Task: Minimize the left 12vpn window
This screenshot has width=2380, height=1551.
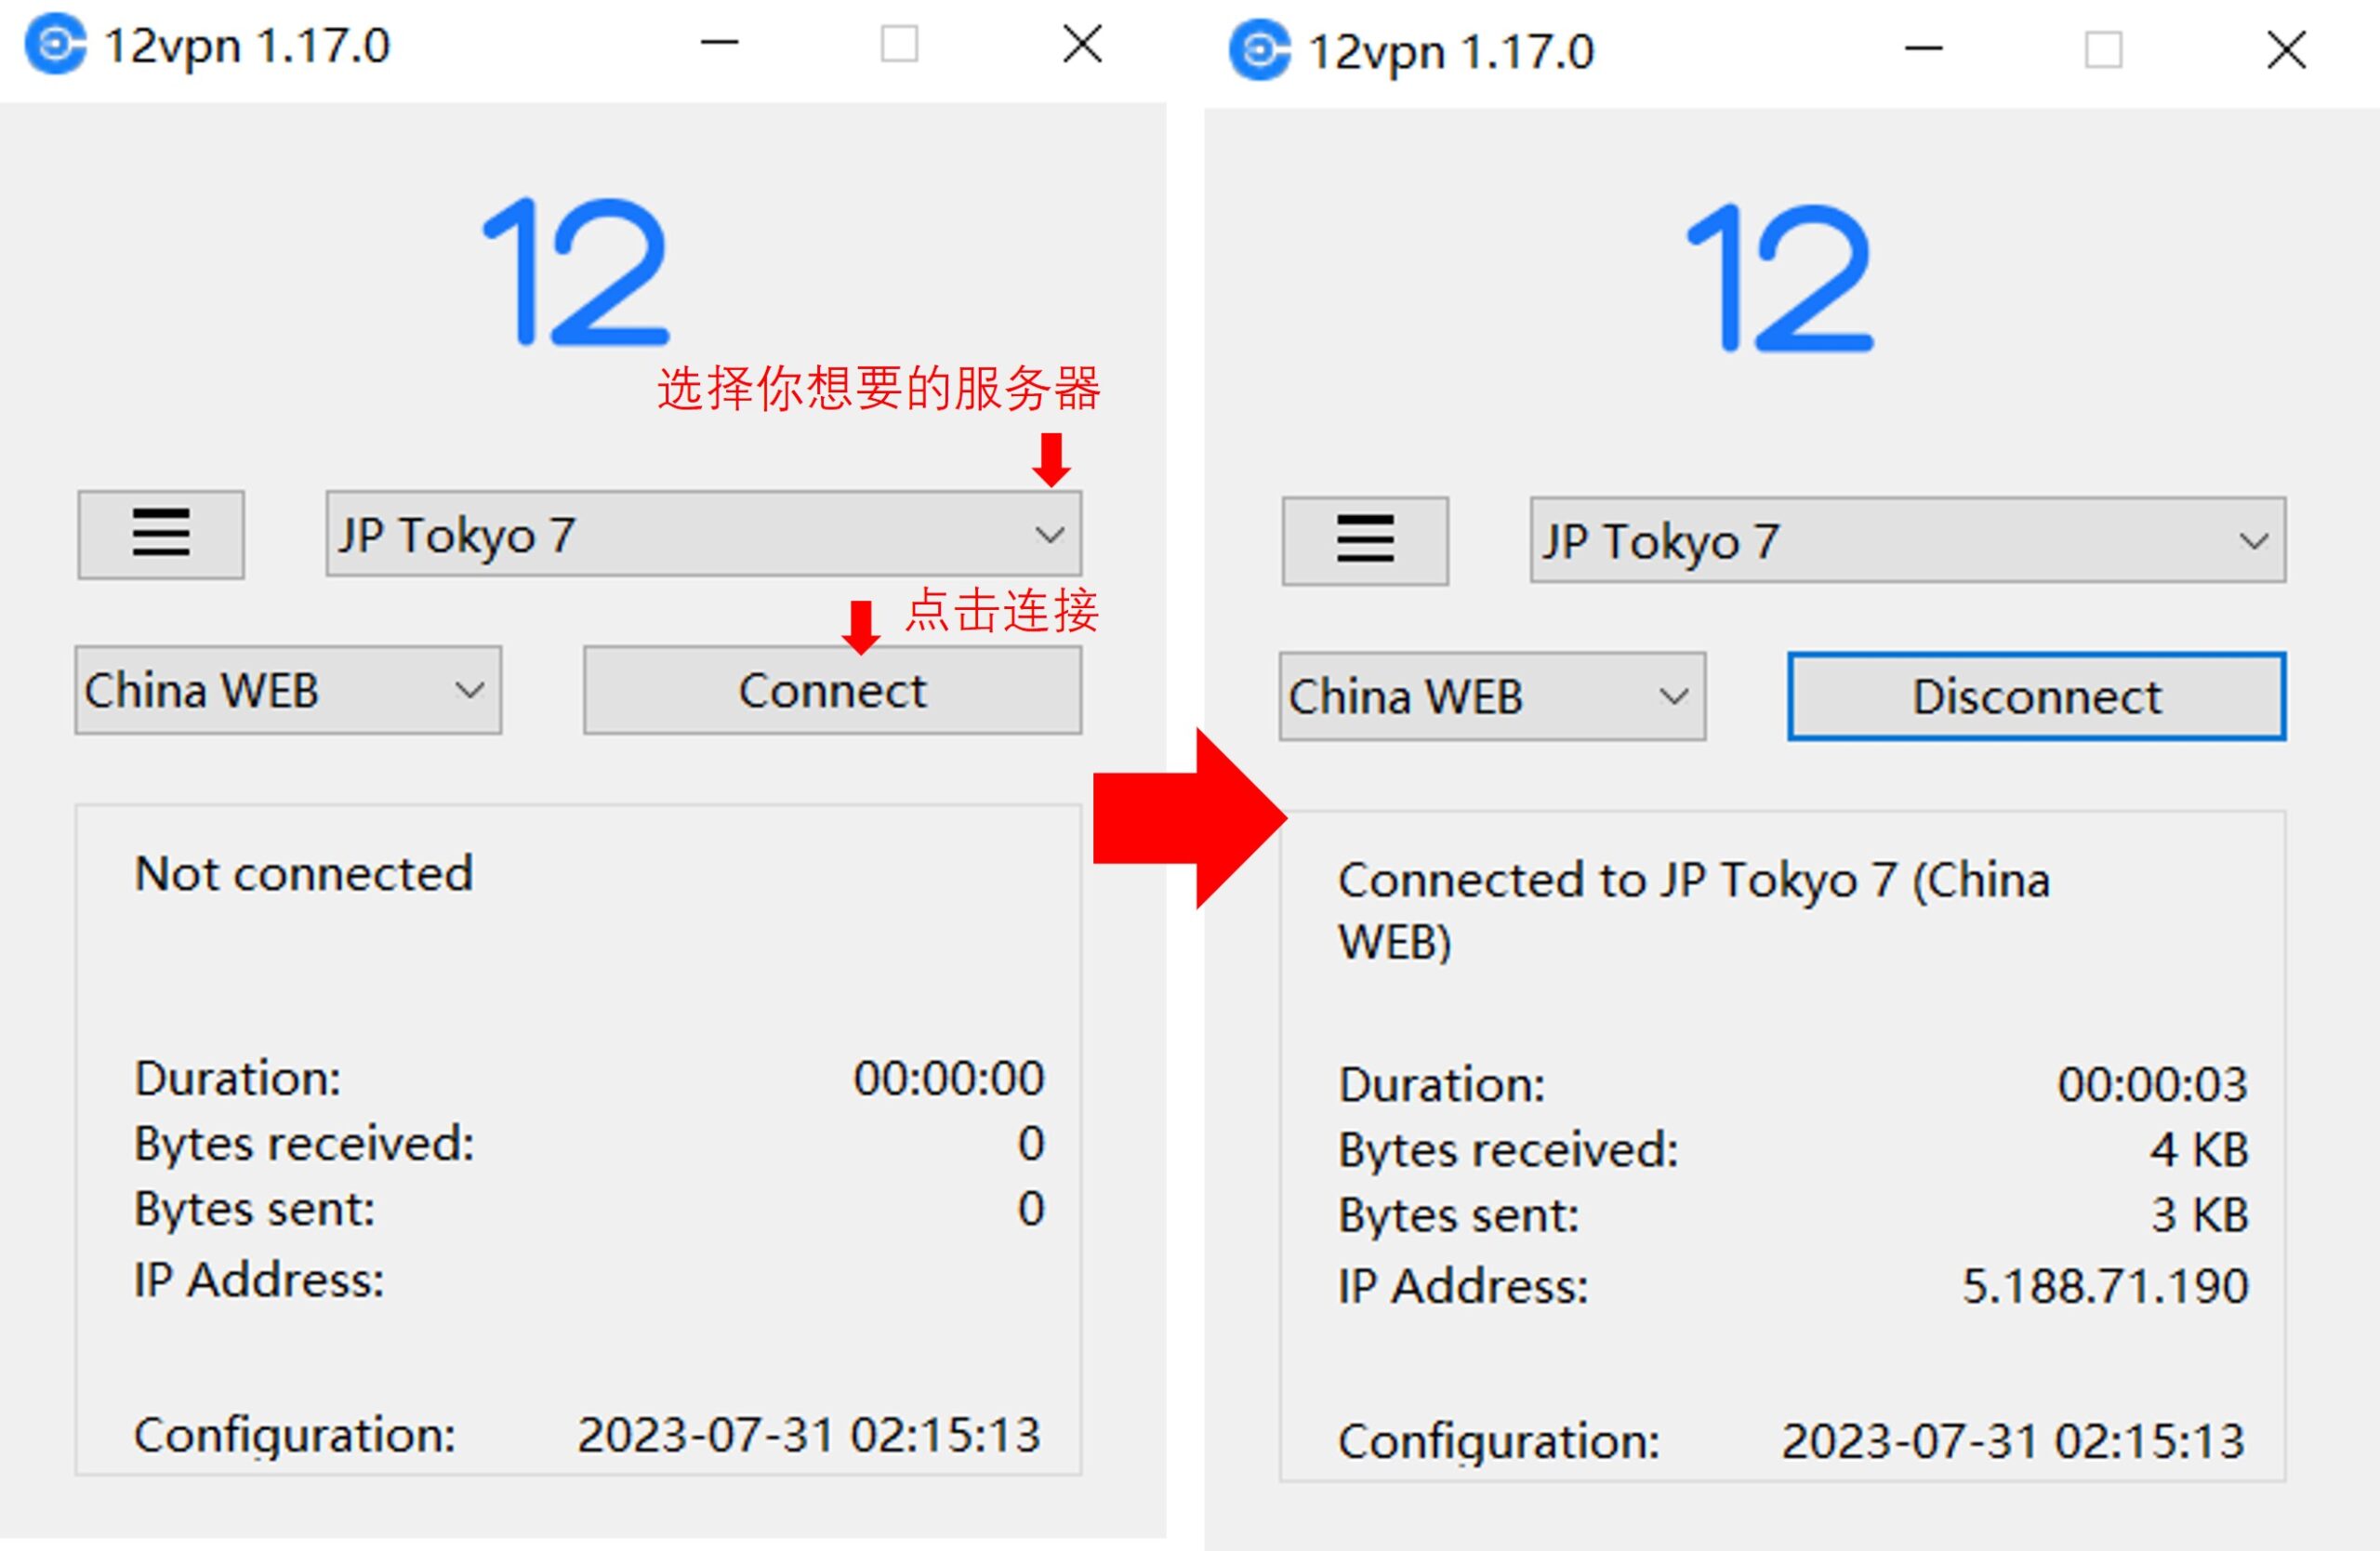Action: point(719,43)
